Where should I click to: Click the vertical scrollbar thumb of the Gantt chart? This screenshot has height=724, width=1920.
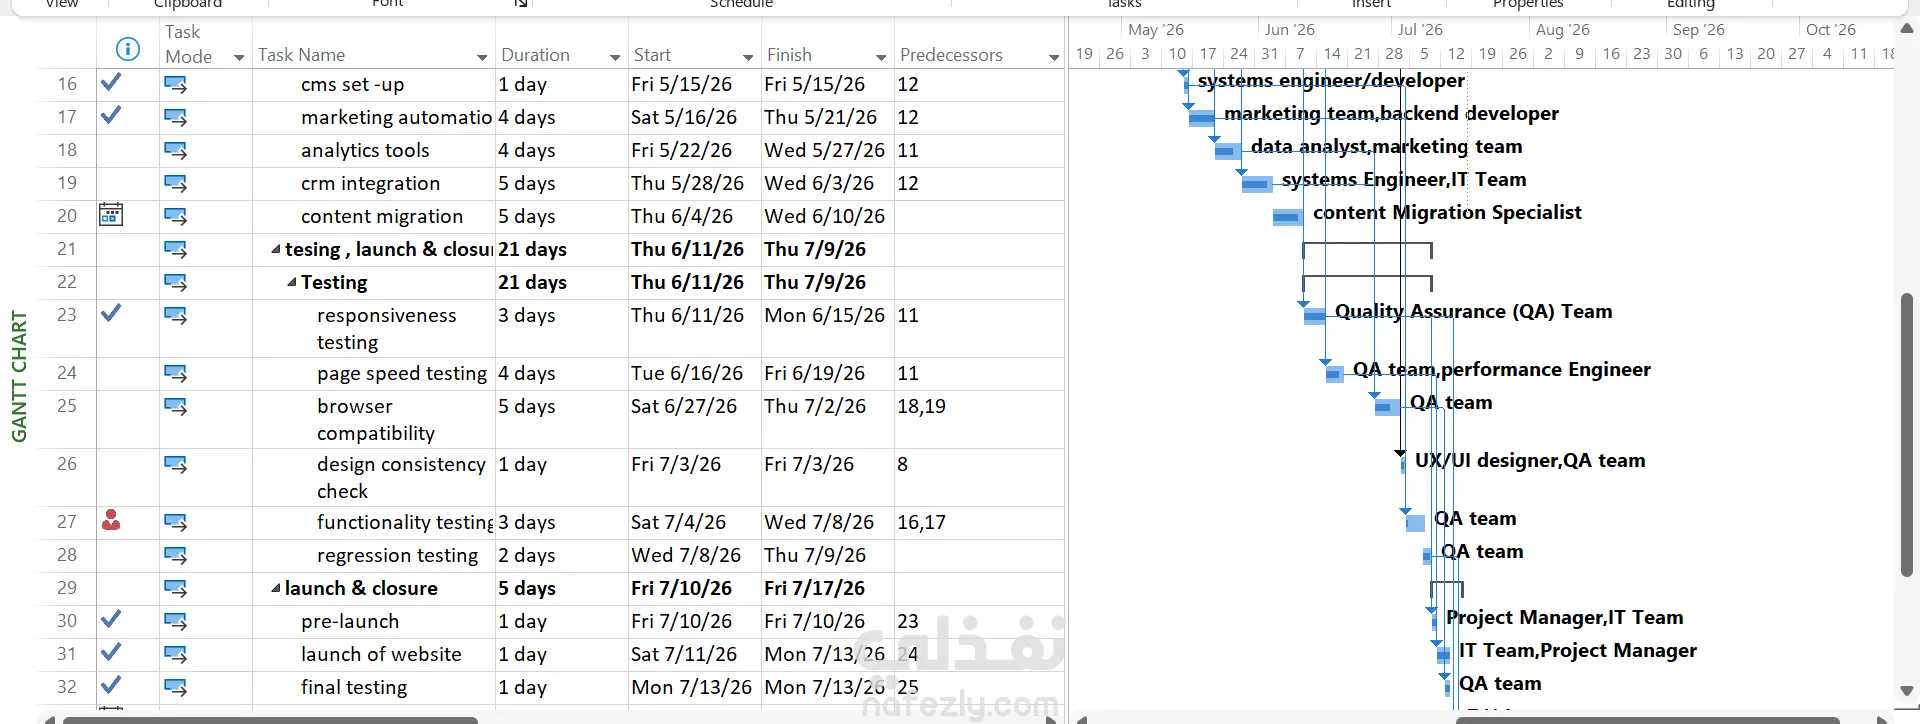[1907, 435]
